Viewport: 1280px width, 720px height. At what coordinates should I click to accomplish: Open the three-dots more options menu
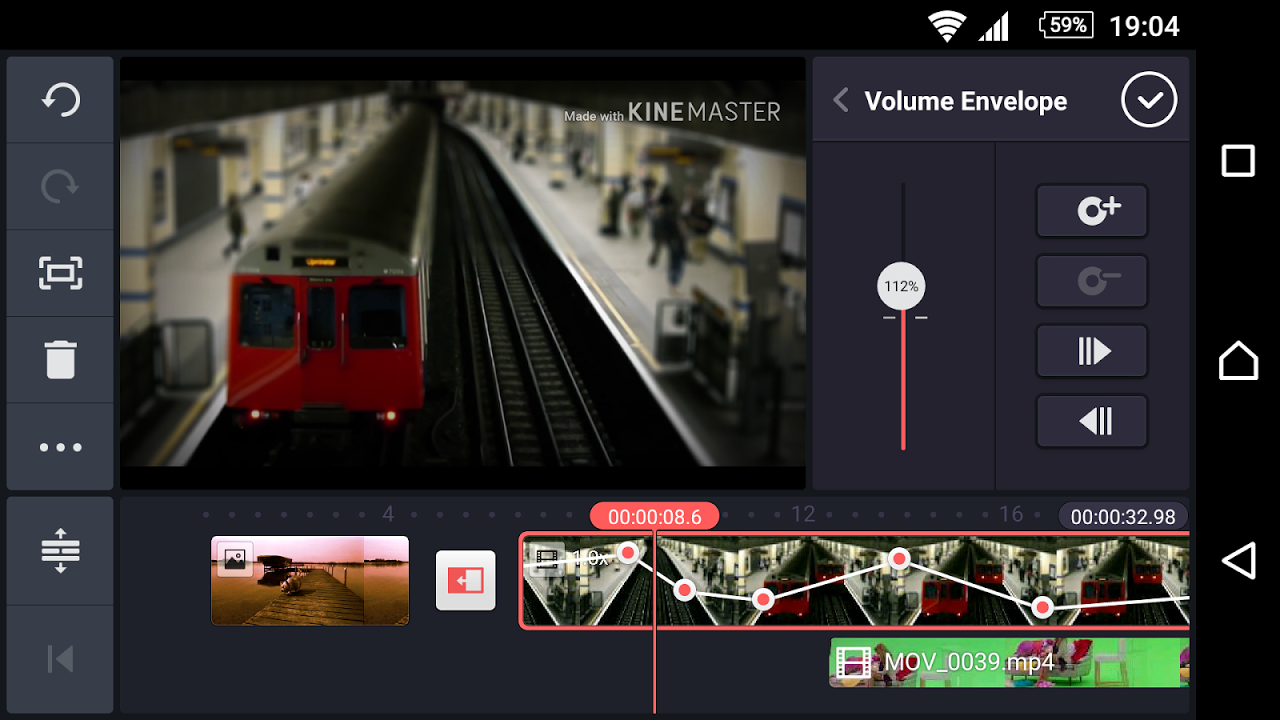coord(60,447)
